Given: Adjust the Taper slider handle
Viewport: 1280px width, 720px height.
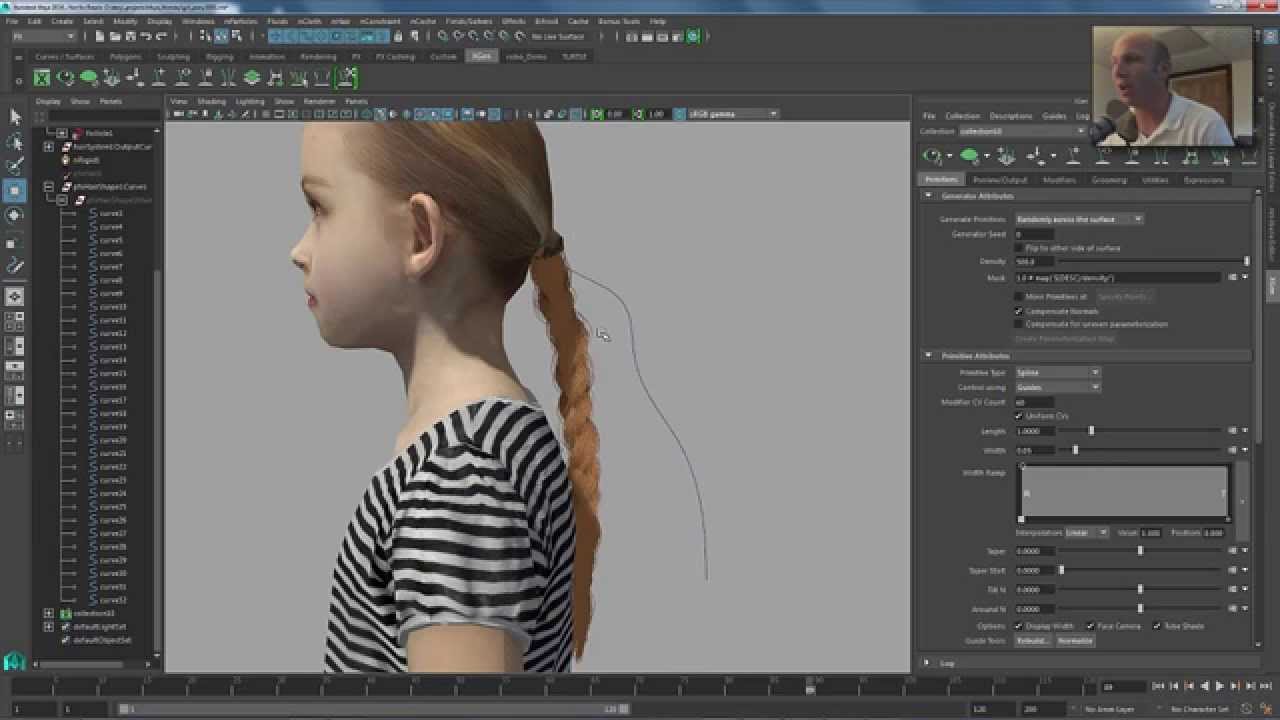Looking at the screenshot, I should pos(1140,551).
